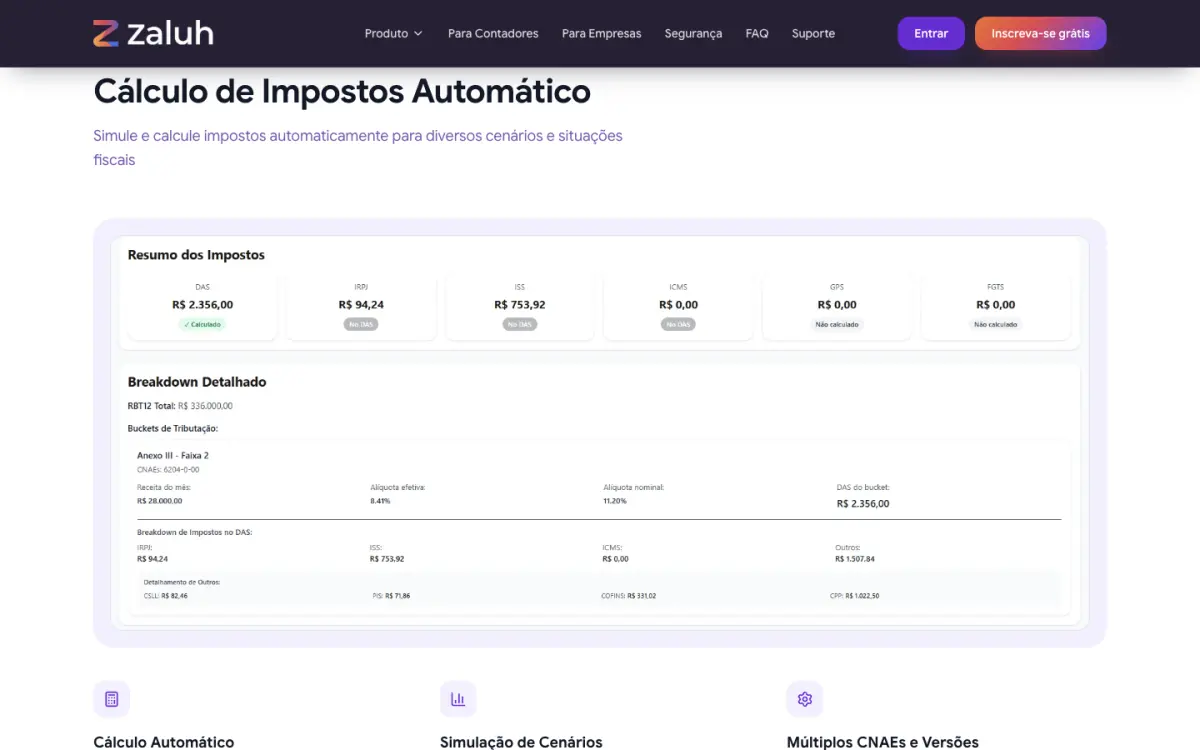Click the PIS: R$ 71,86 entry
This screenshot has height=750, width=1200.
click(391, 595)
